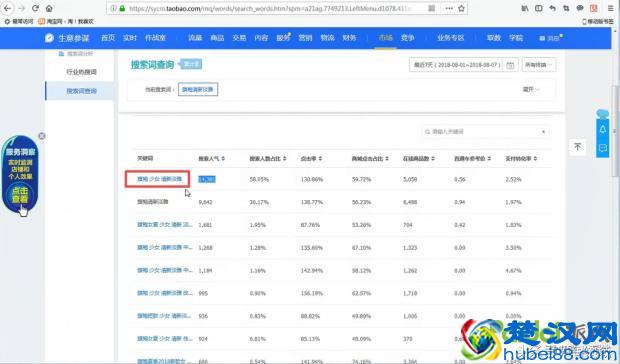Open the 物流 section
The height and width of the screenshot is (364, 620).
pos(327,38)
